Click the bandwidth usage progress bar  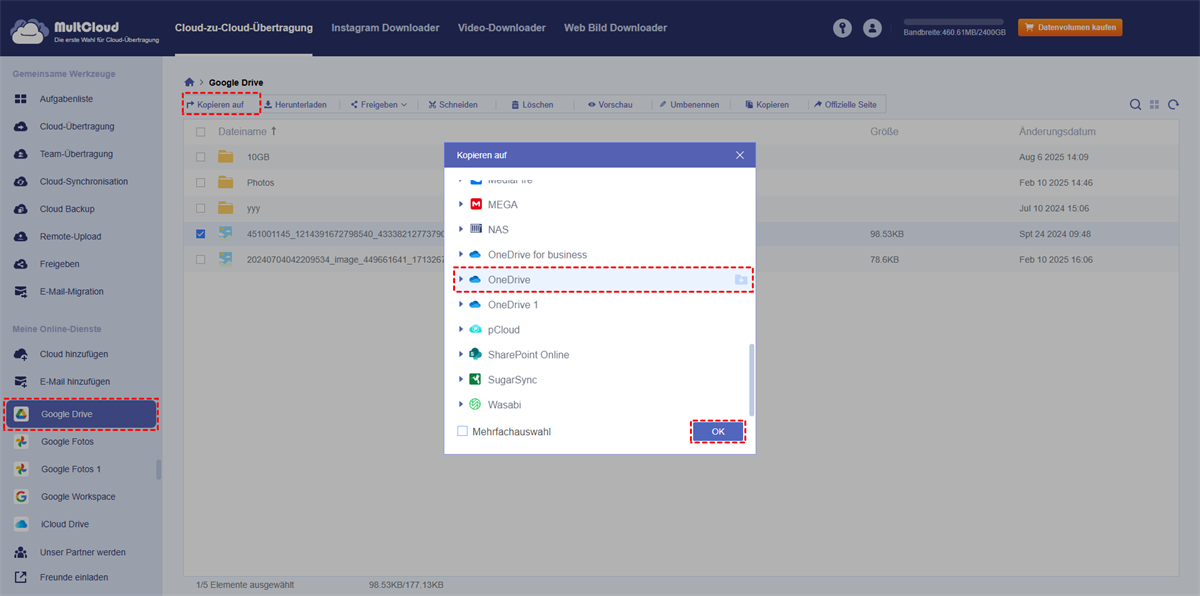tap(955, 20)
